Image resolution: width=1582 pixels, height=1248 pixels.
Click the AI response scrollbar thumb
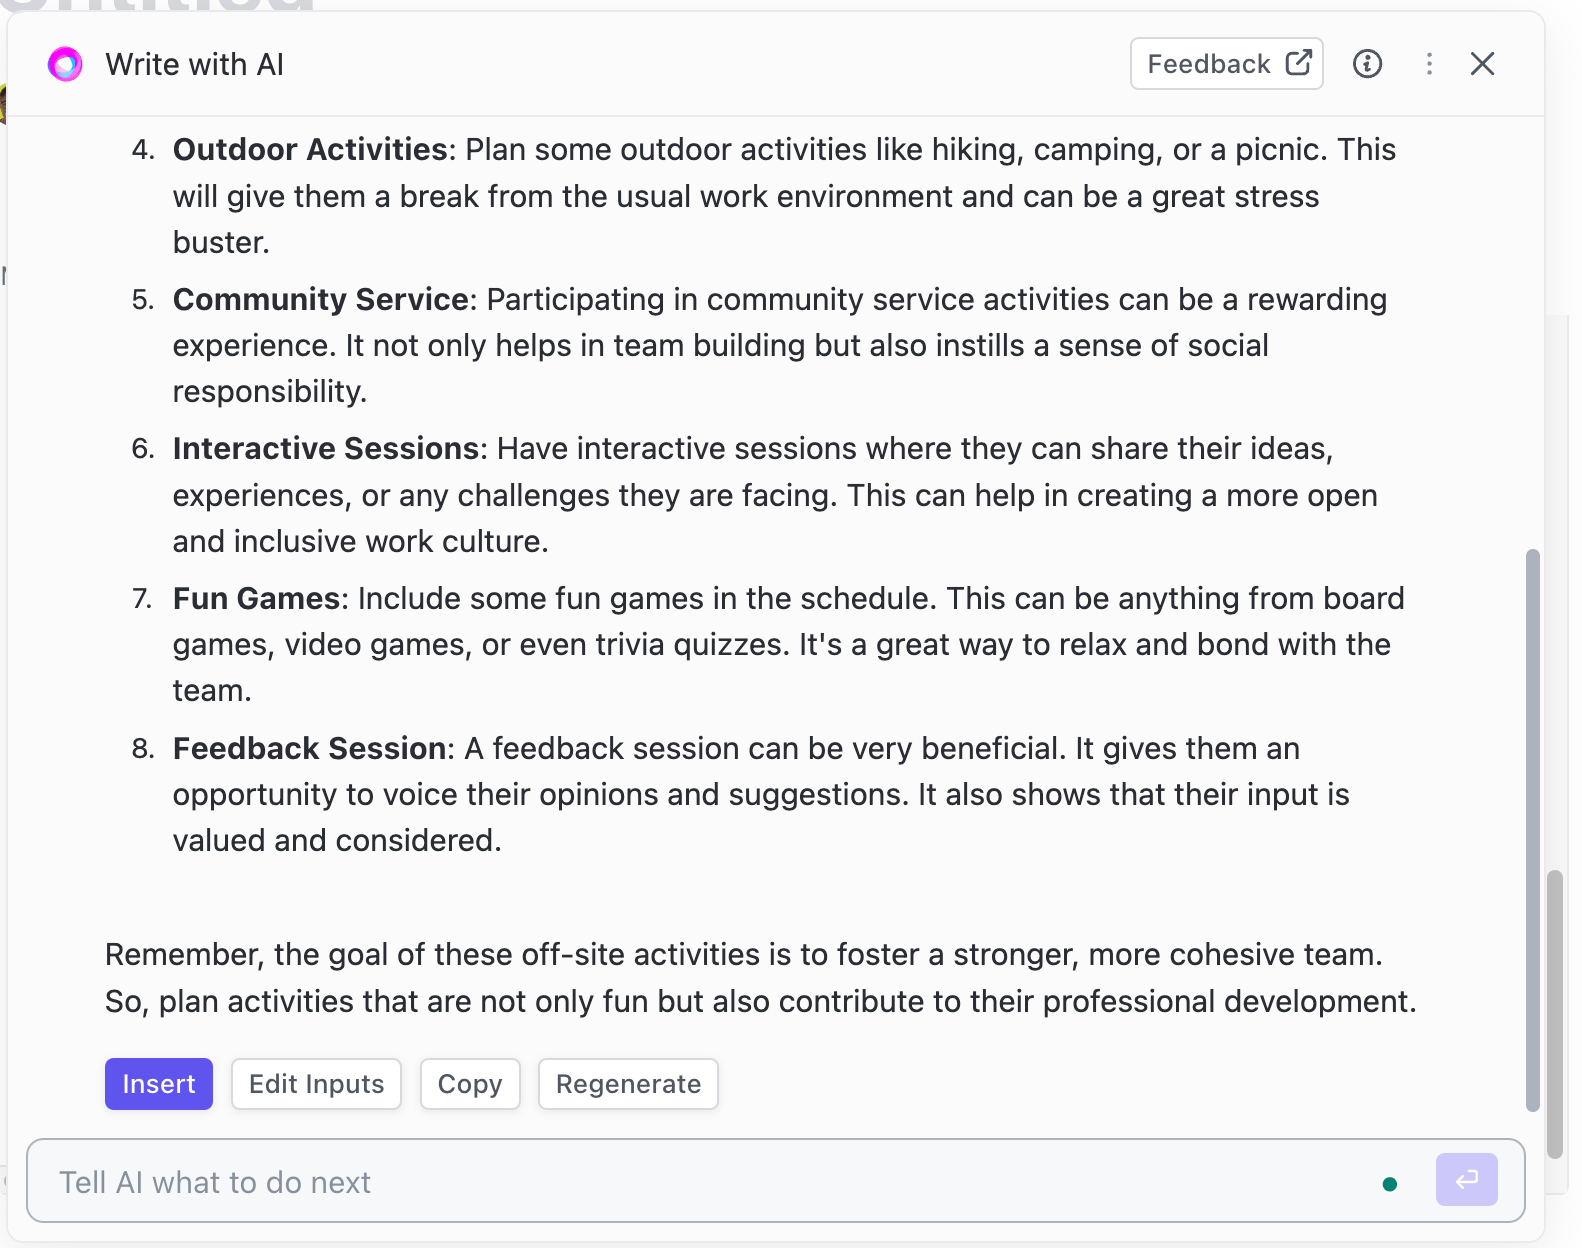point(1532,830)
